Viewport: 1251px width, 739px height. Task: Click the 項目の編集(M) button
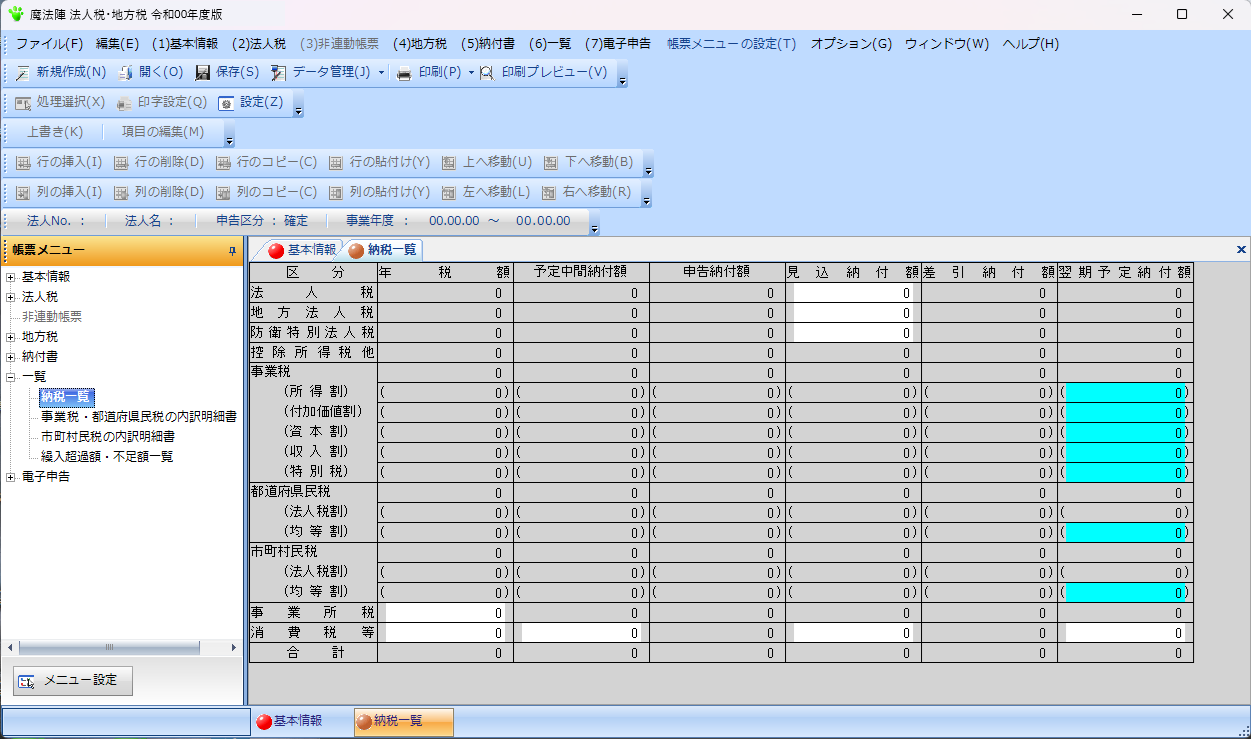tap(163, 132)
